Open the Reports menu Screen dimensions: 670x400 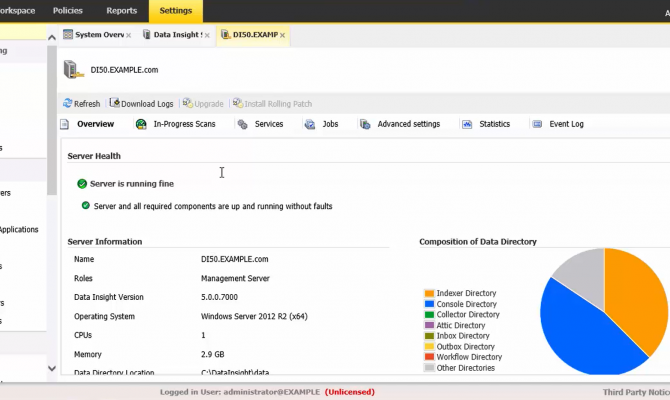pos(121,11)
